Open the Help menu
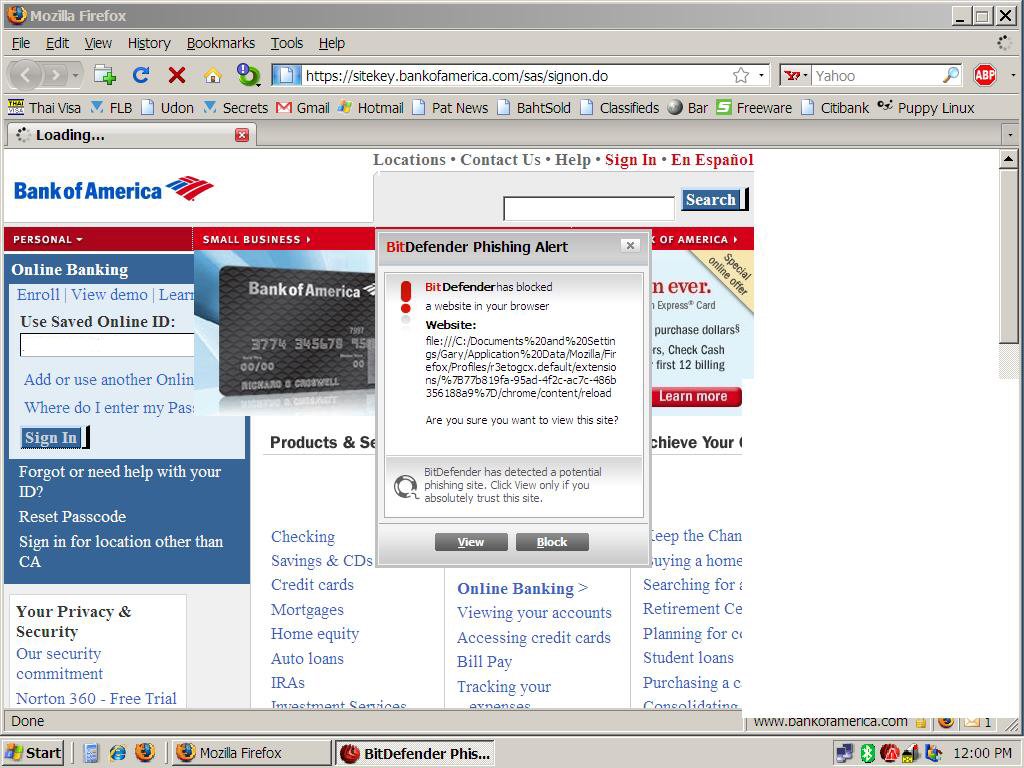Viewport: 1024px width, 768px height. 332,43
